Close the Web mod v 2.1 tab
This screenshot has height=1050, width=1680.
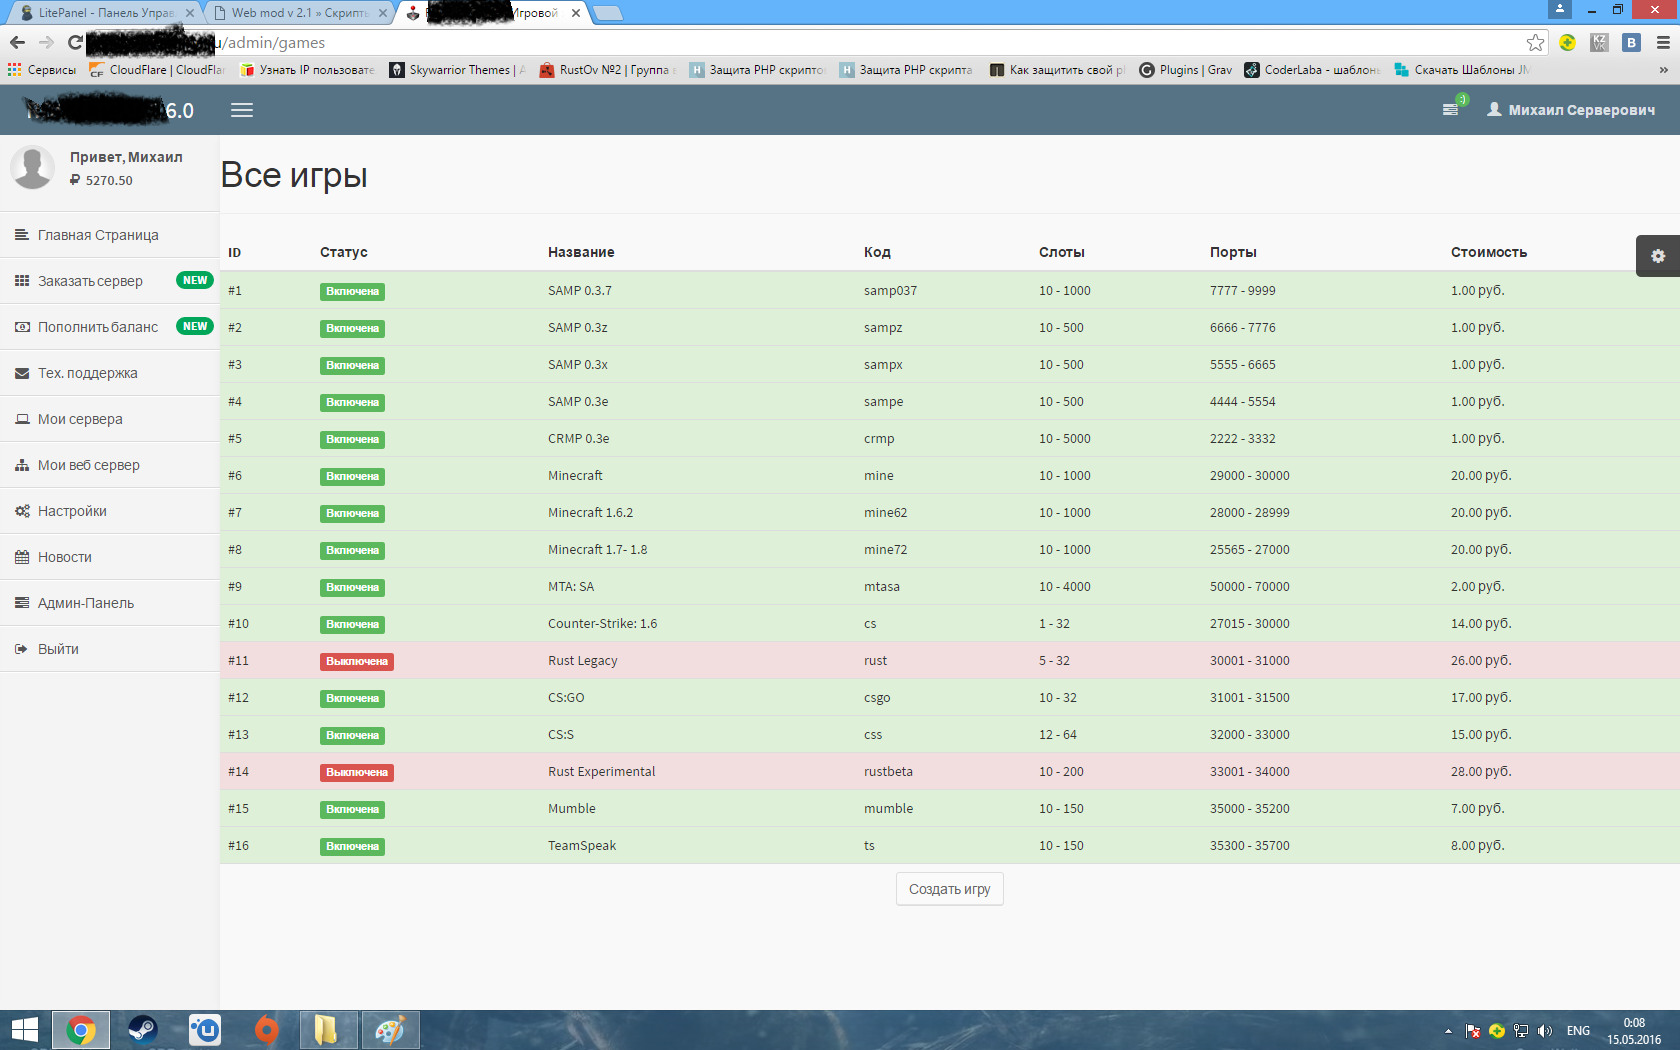coord(382,13)
